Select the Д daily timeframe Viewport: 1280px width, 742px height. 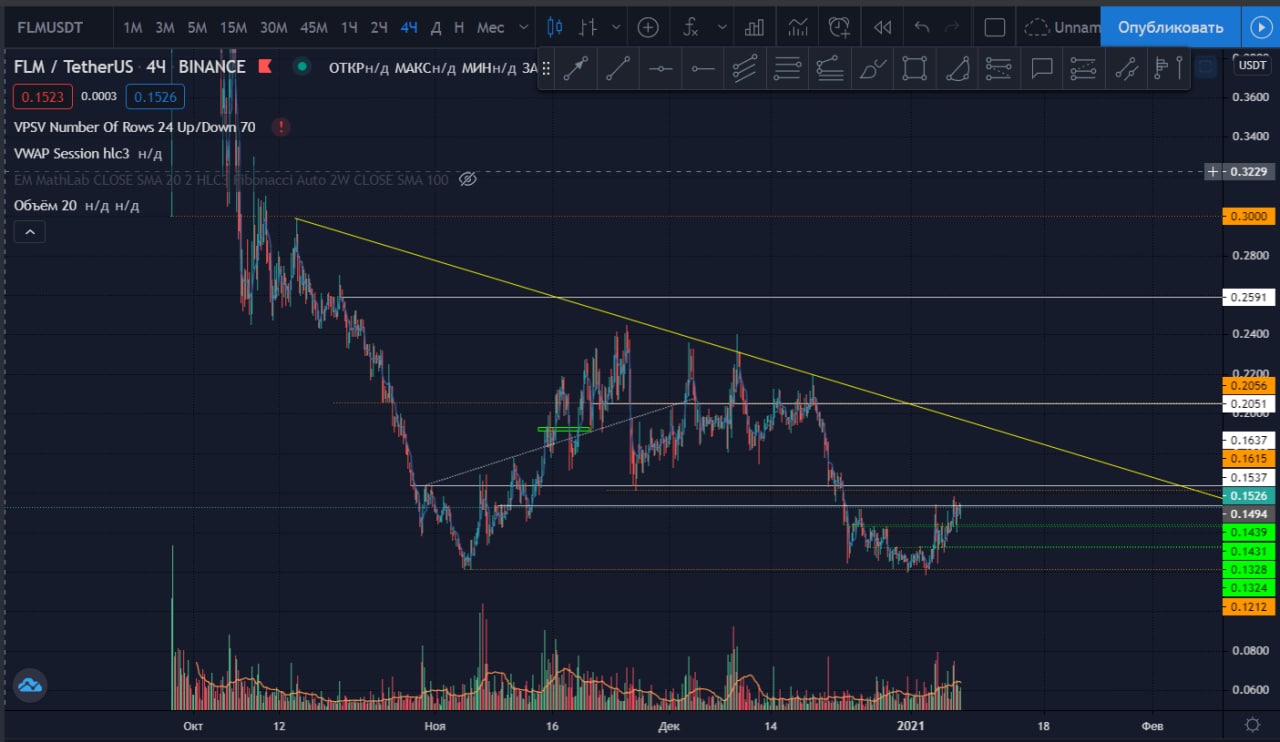pyautogui.click(x=436, y=27)
